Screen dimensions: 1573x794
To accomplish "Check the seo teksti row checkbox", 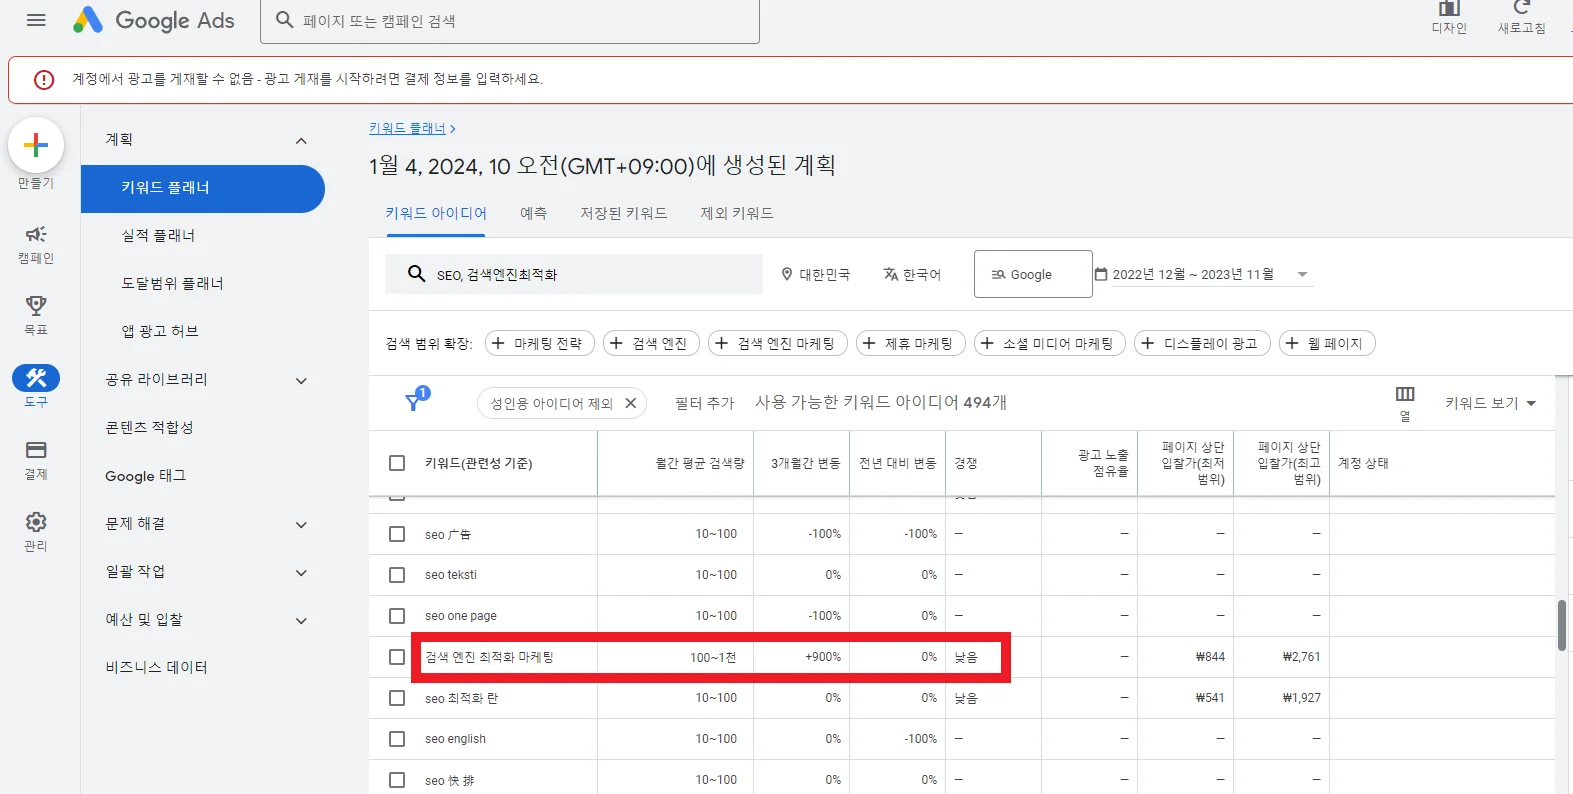I will (397, 575).
